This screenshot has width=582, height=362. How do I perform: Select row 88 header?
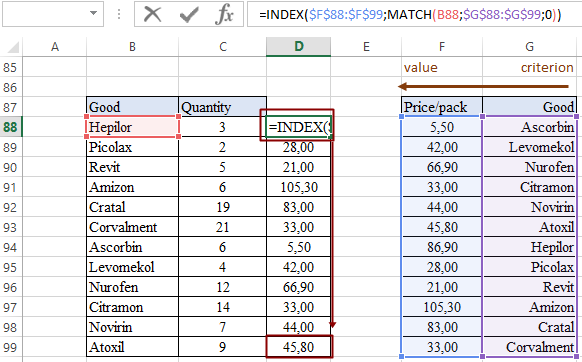coord(11,127)
